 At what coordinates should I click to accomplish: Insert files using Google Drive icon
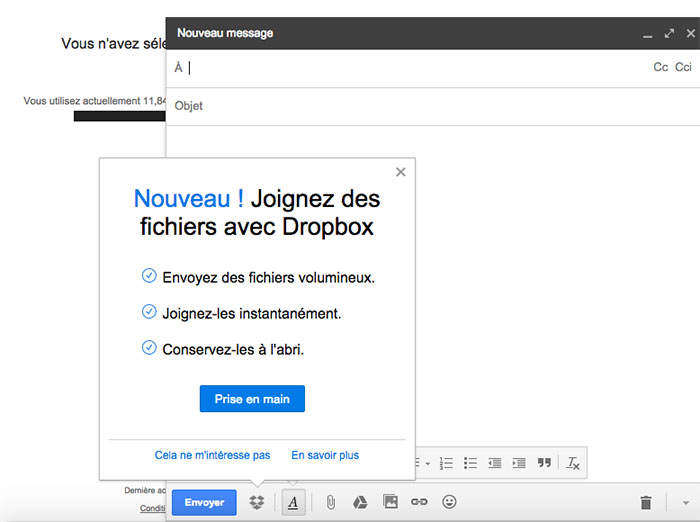point(360,502)
